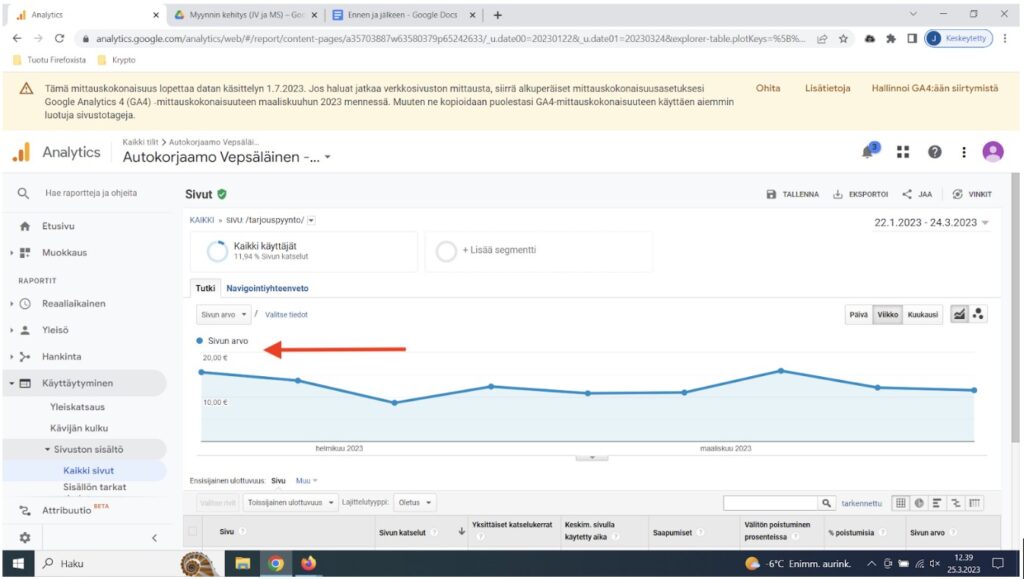Viewport: 1024px width, 579px height.
Task: Open the Oletus sort type dropdown
Action: pos(415,503)
